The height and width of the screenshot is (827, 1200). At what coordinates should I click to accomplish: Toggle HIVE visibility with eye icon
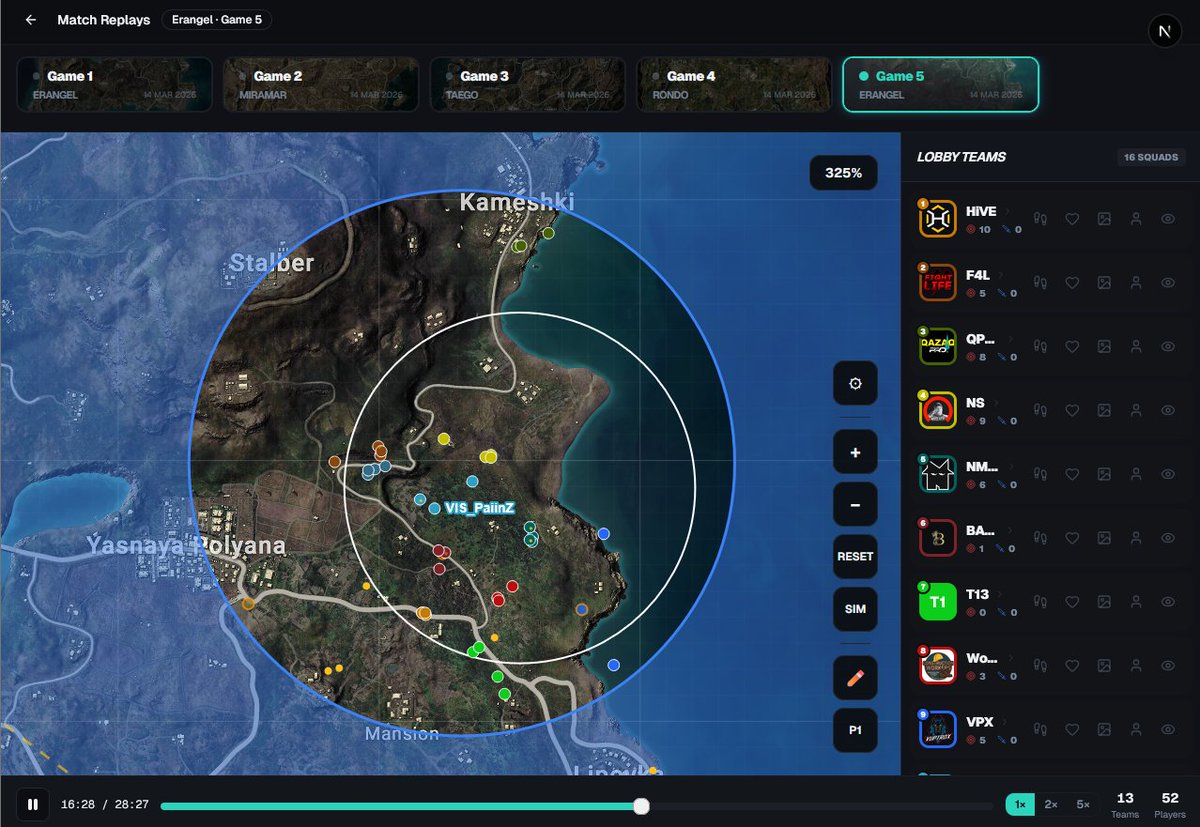1168,219
